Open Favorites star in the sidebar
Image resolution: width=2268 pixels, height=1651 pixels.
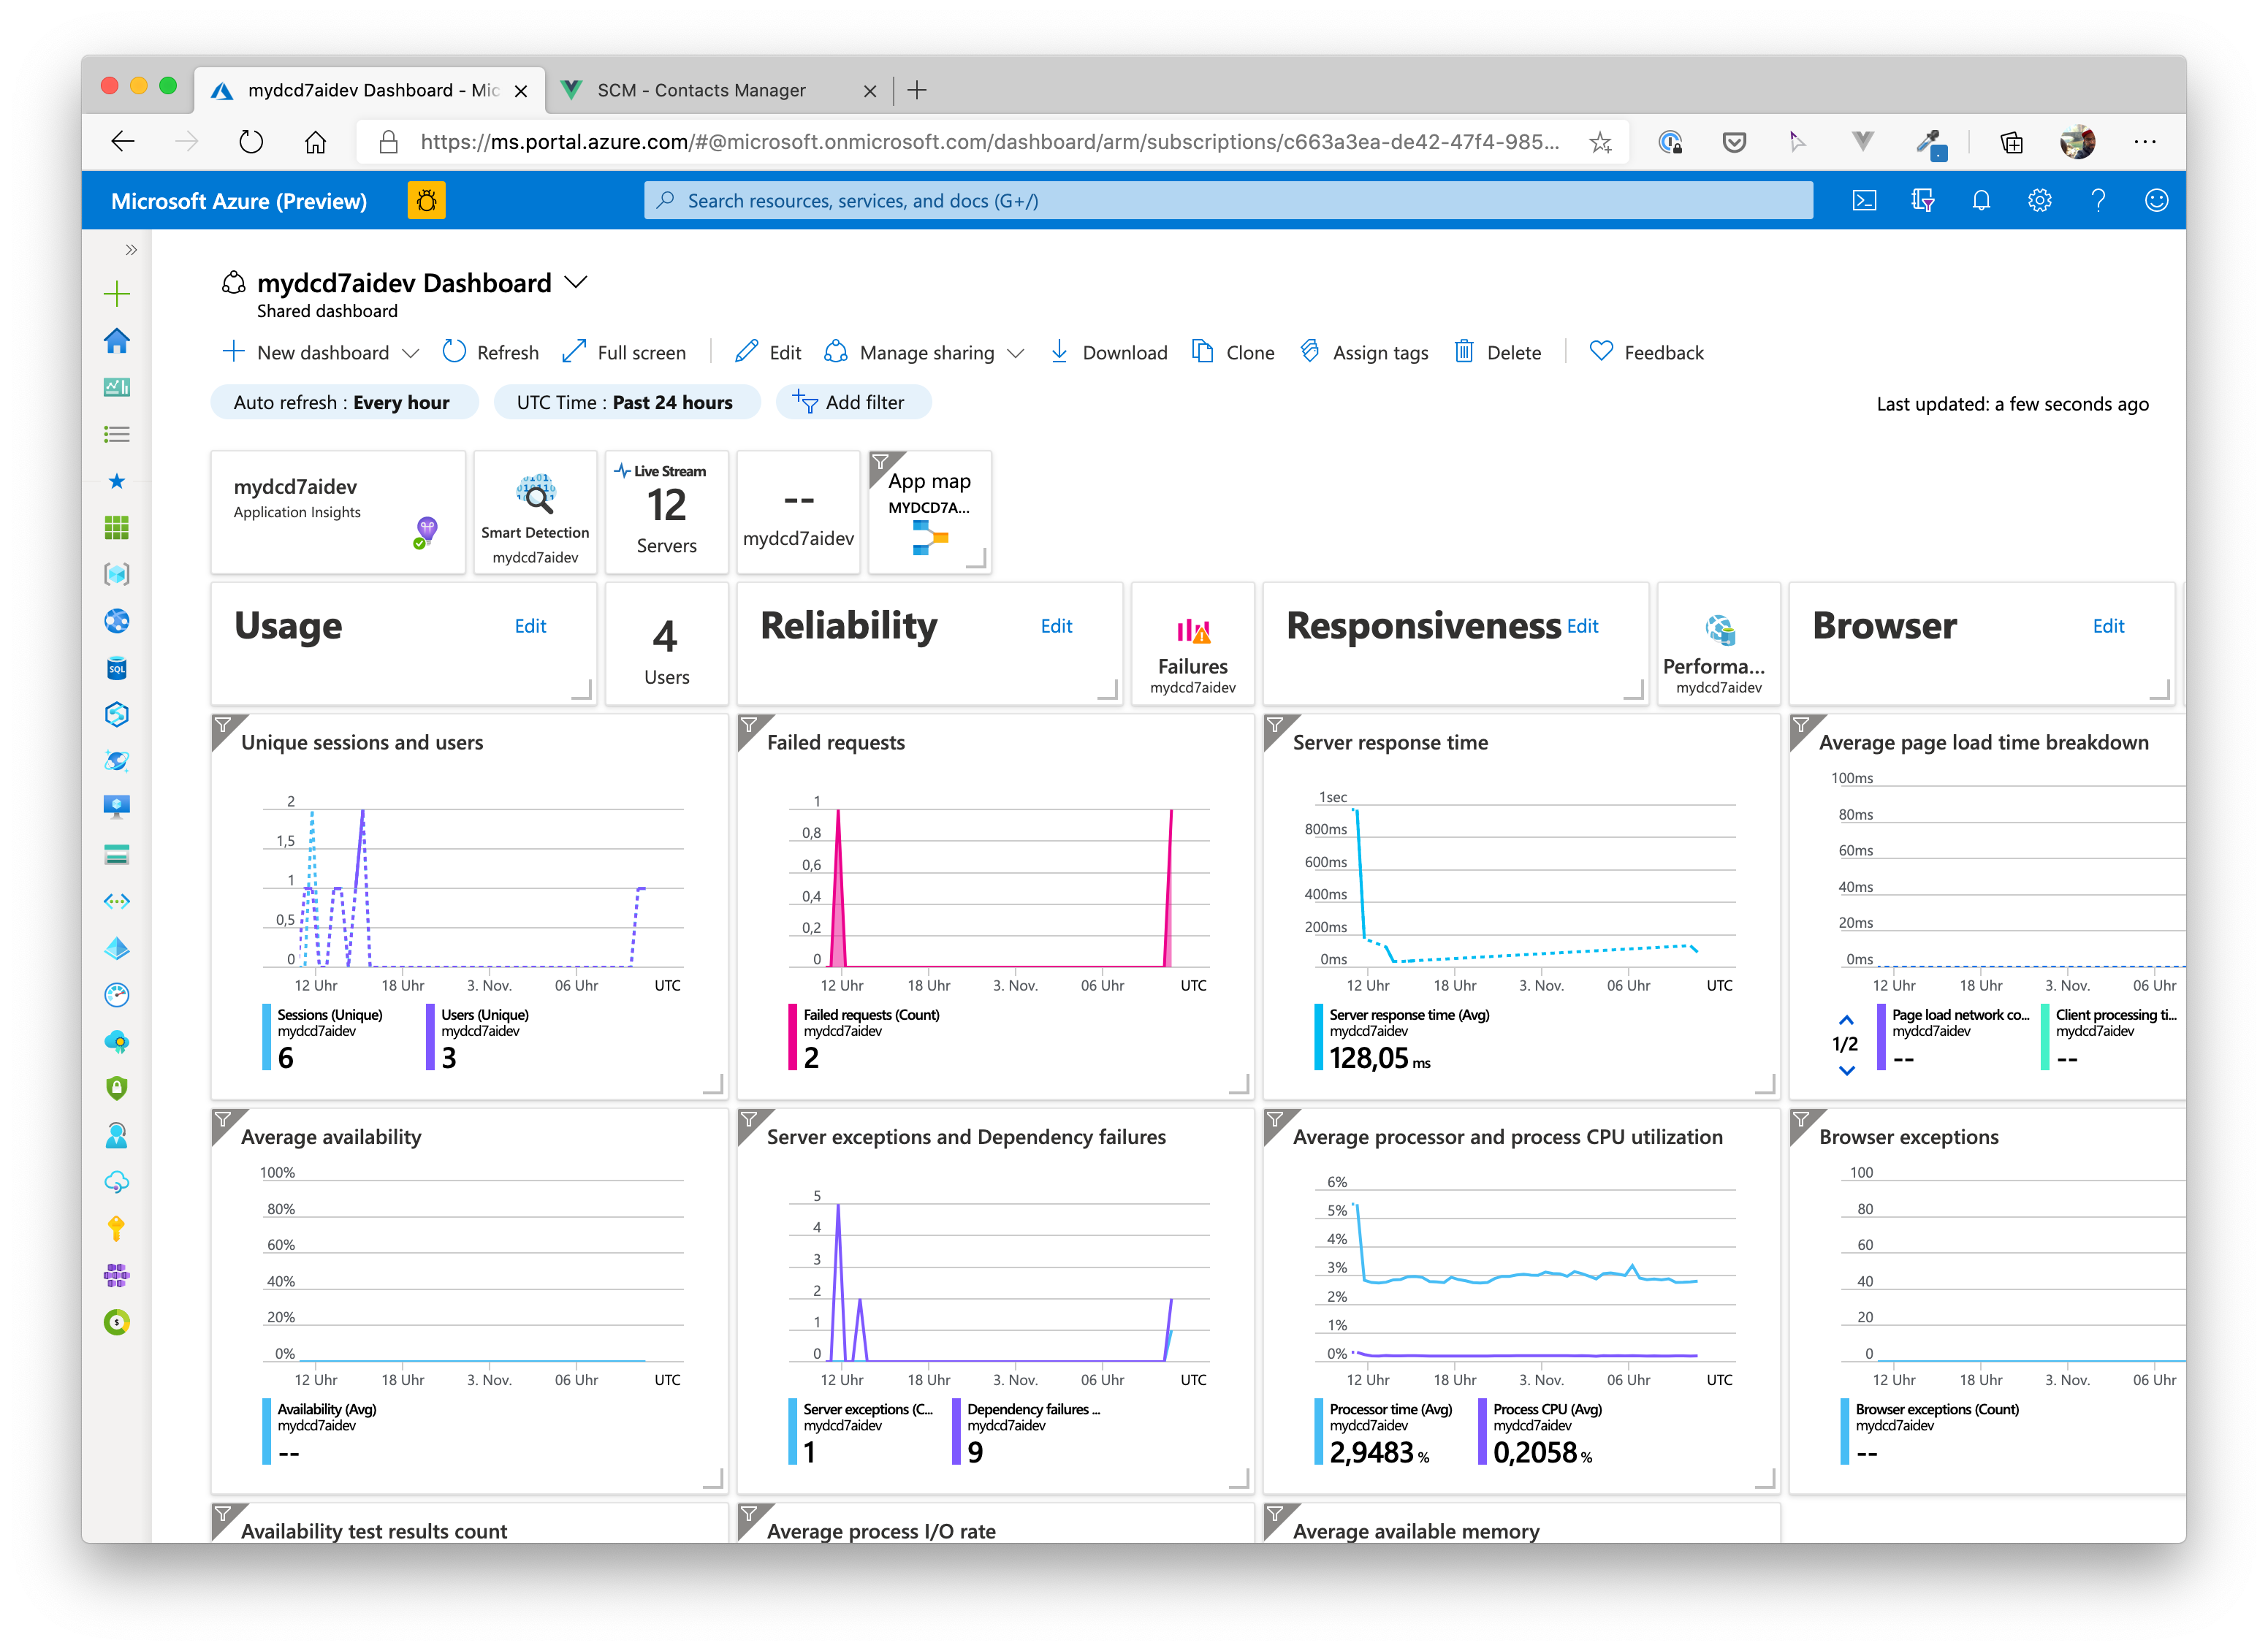click(x=117, y=481)
